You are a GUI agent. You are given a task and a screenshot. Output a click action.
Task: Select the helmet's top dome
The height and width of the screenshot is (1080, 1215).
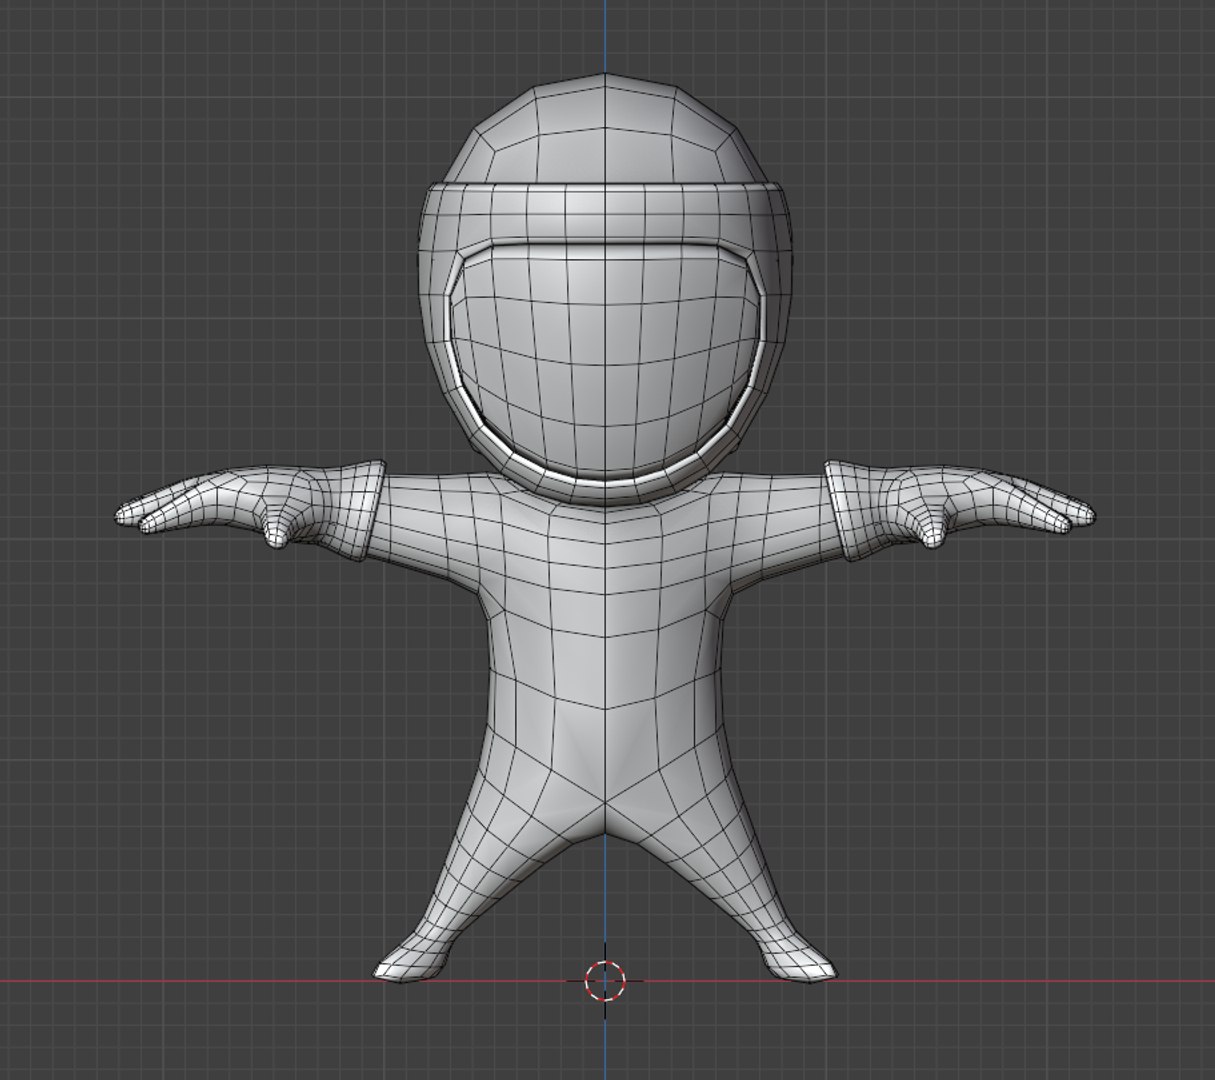[604, 130]
